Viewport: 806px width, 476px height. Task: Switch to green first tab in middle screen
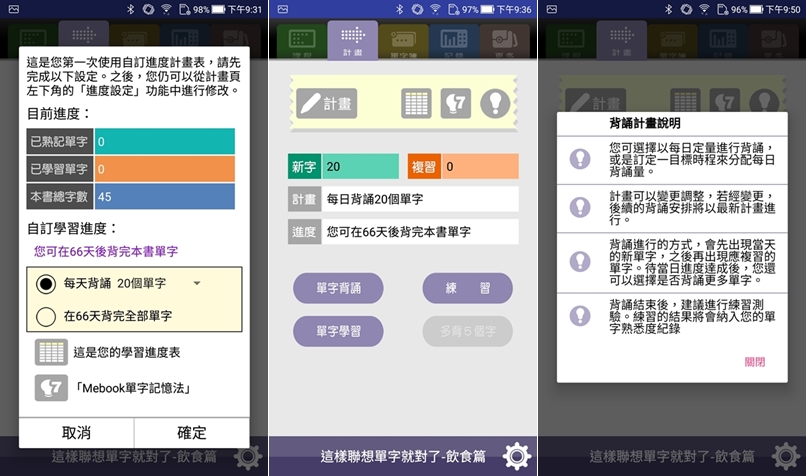pos(302,41)
